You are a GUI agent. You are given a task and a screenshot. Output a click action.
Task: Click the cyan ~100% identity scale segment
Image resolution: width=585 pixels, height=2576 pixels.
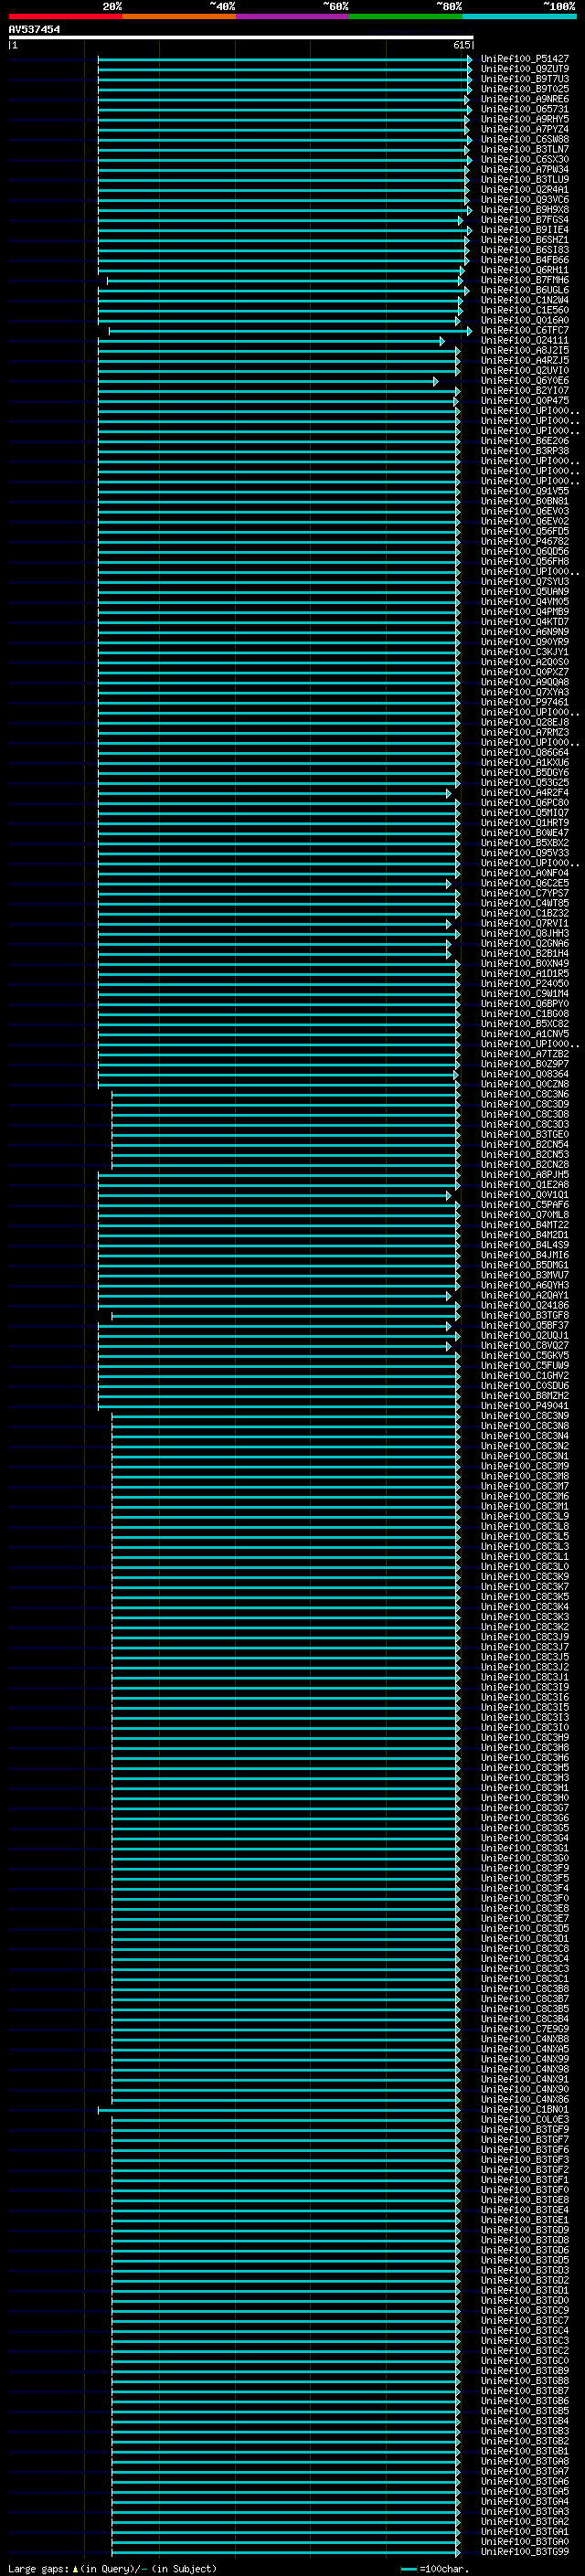pos(519,16)
